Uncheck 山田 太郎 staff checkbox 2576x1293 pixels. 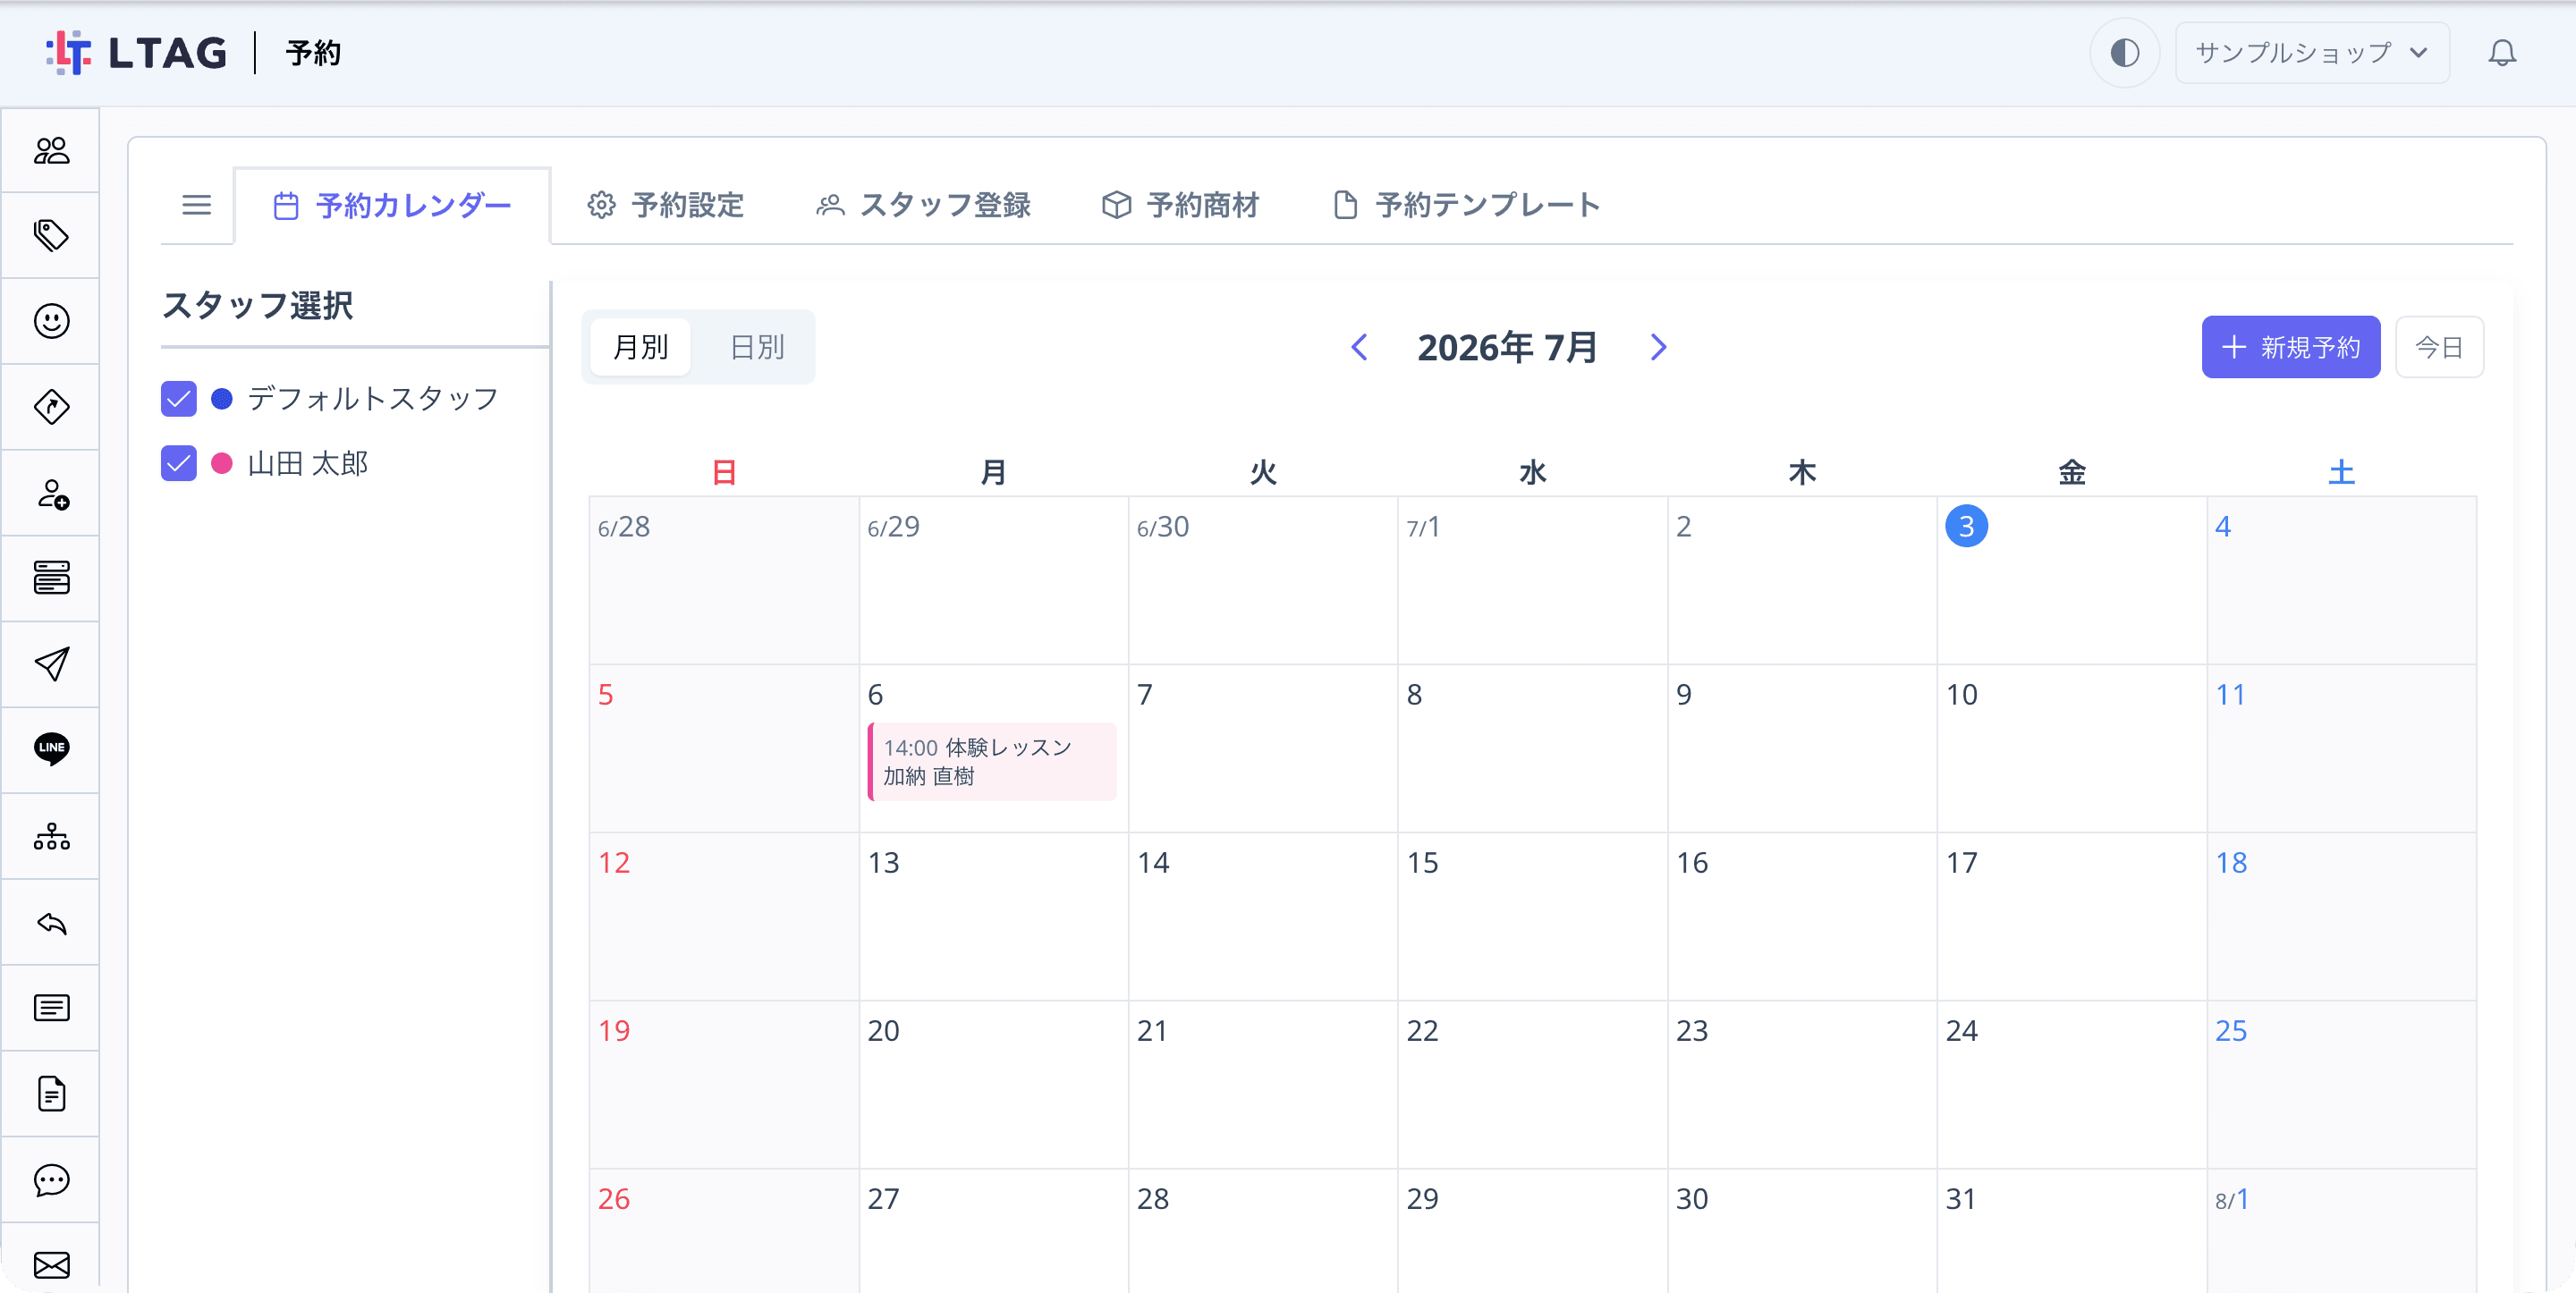click(179, 463)
